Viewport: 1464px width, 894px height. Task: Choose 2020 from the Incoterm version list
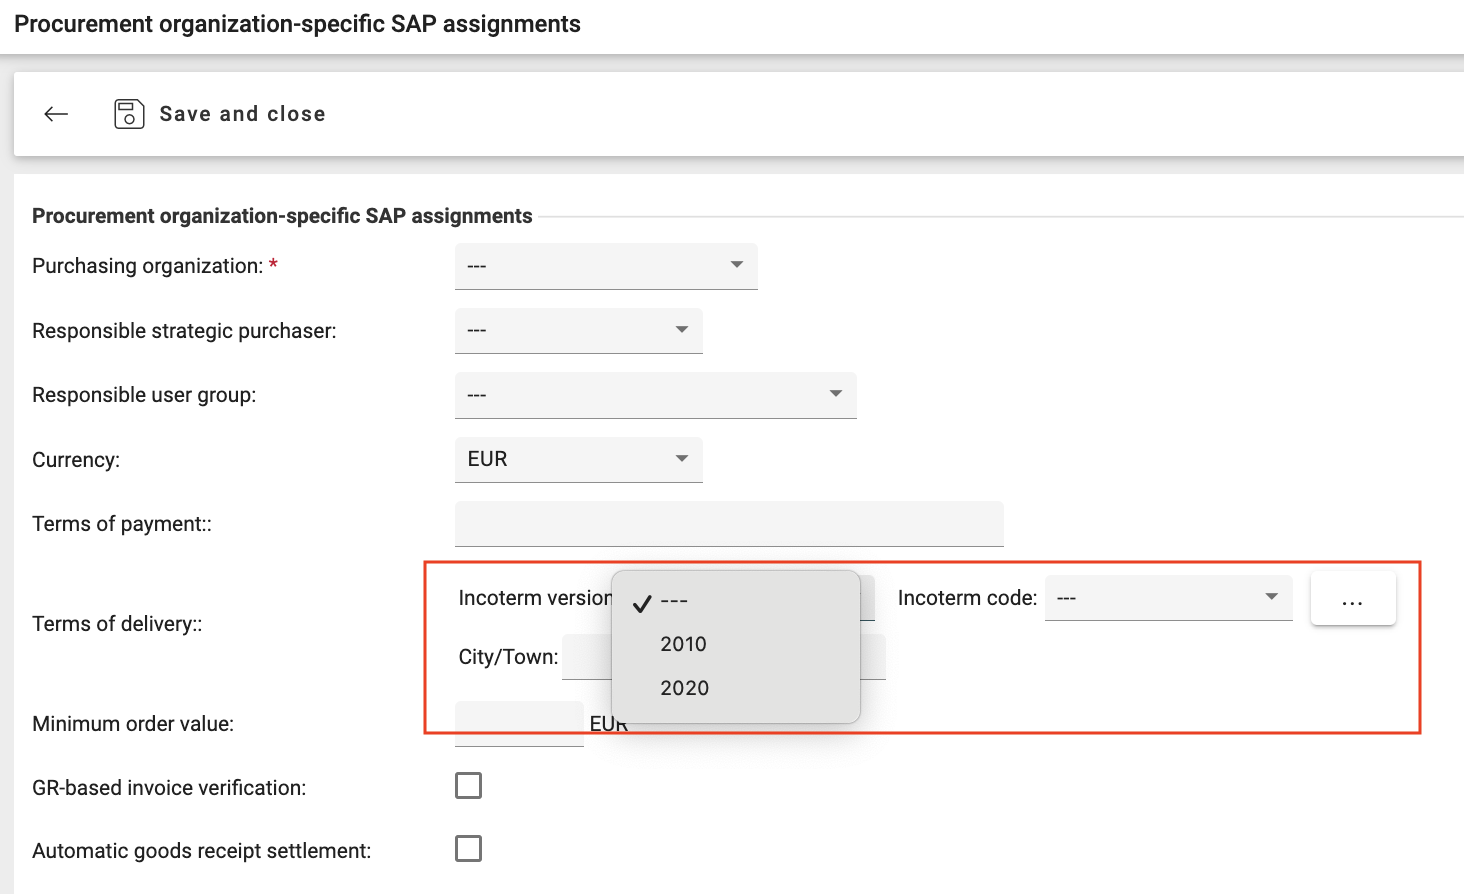pyautogui.click(x=685, y=688)
